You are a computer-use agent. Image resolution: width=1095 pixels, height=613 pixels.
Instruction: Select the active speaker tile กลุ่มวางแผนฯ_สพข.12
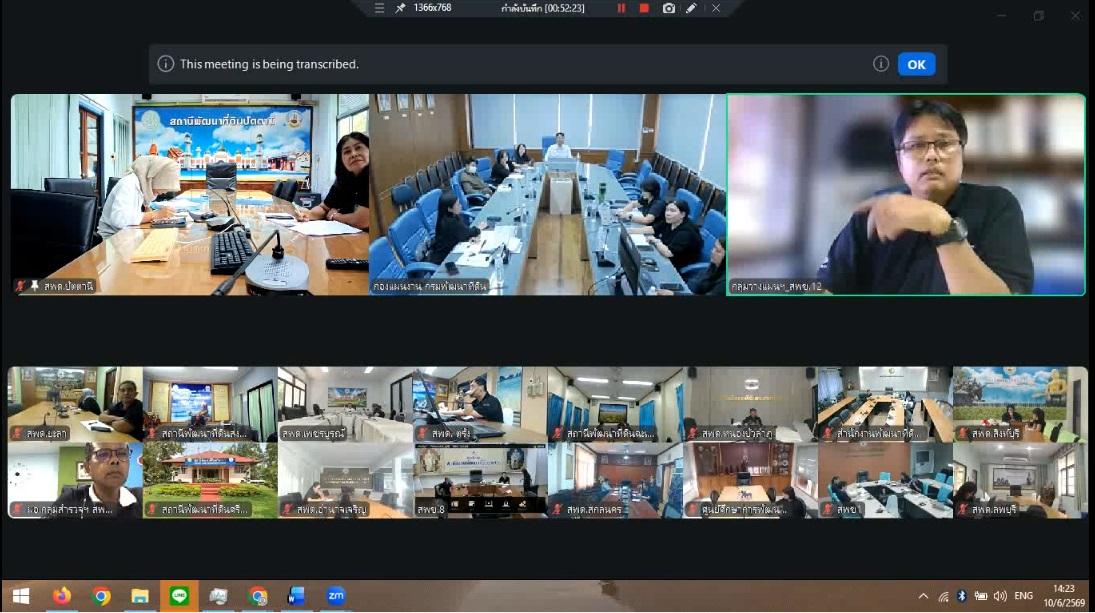point(906,195)
